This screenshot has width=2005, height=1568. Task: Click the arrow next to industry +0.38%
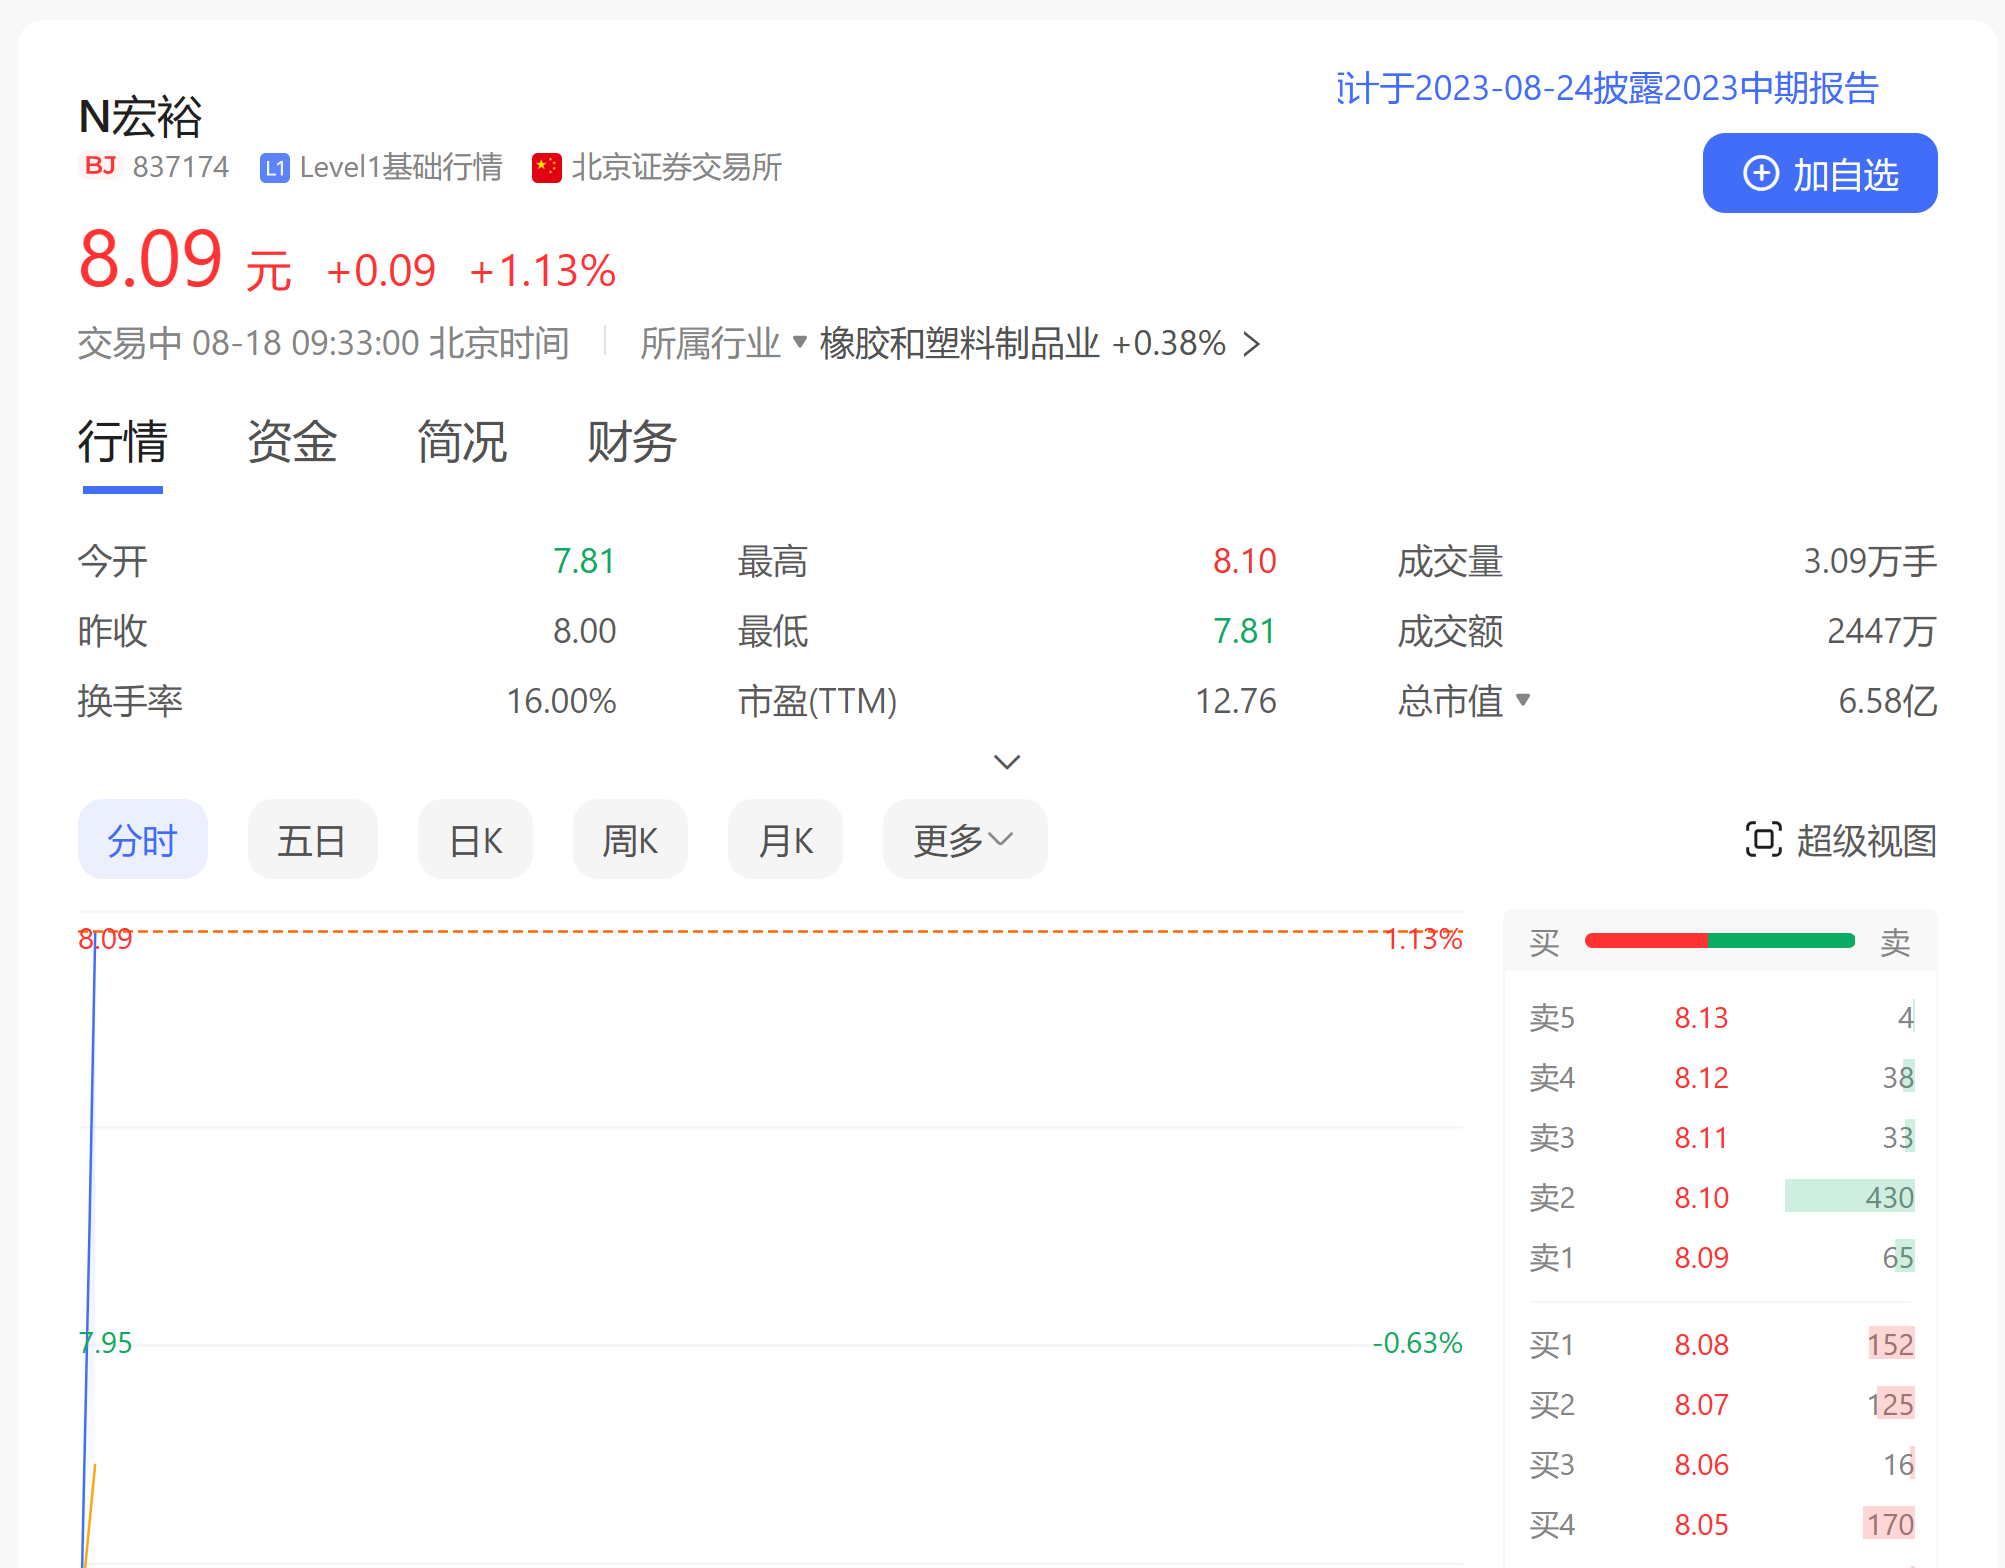[1251, 344]
